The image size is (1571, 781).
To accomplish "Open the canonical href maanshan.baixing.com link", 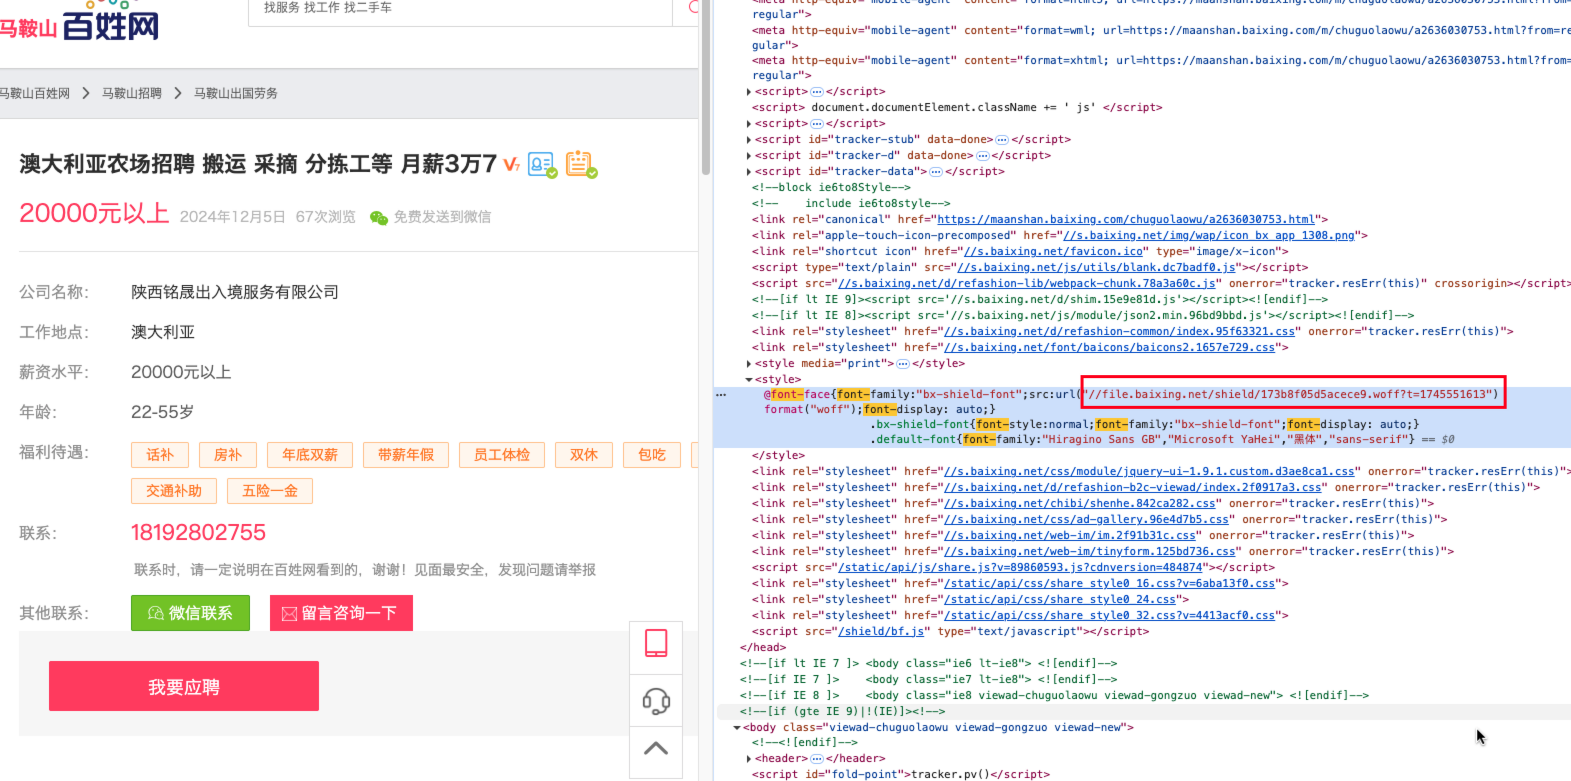I will point(1127,220).
